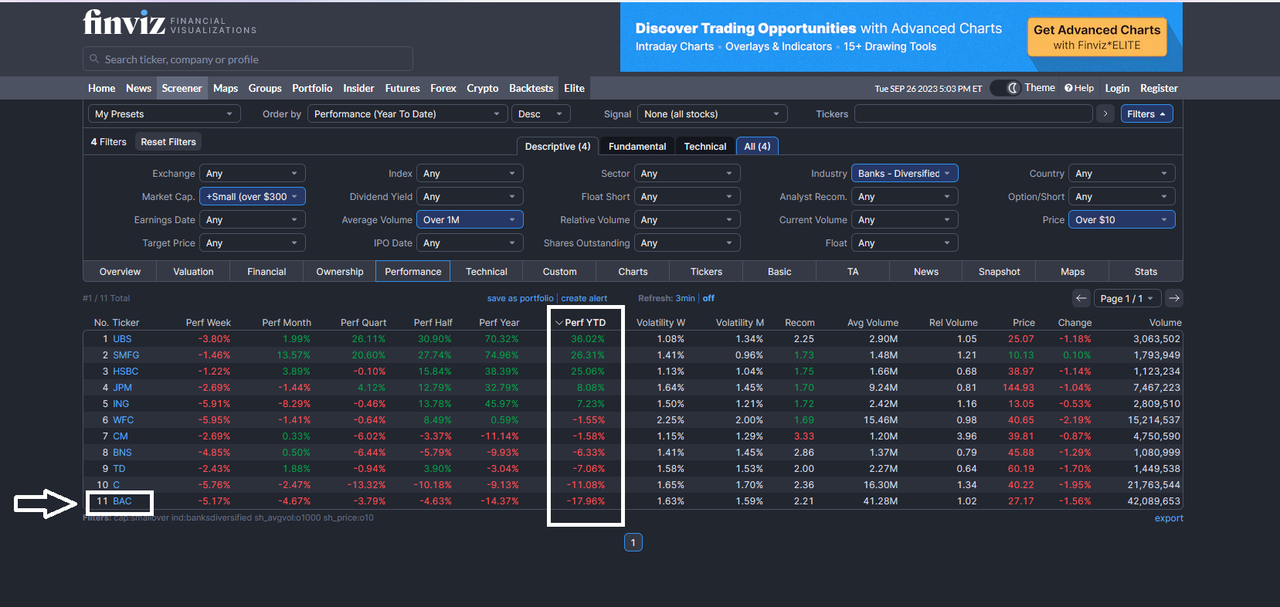The height and width of the screenshot is (607, 1280).
Task: Click Reset Filters button
Action: [x=168, y=142]
